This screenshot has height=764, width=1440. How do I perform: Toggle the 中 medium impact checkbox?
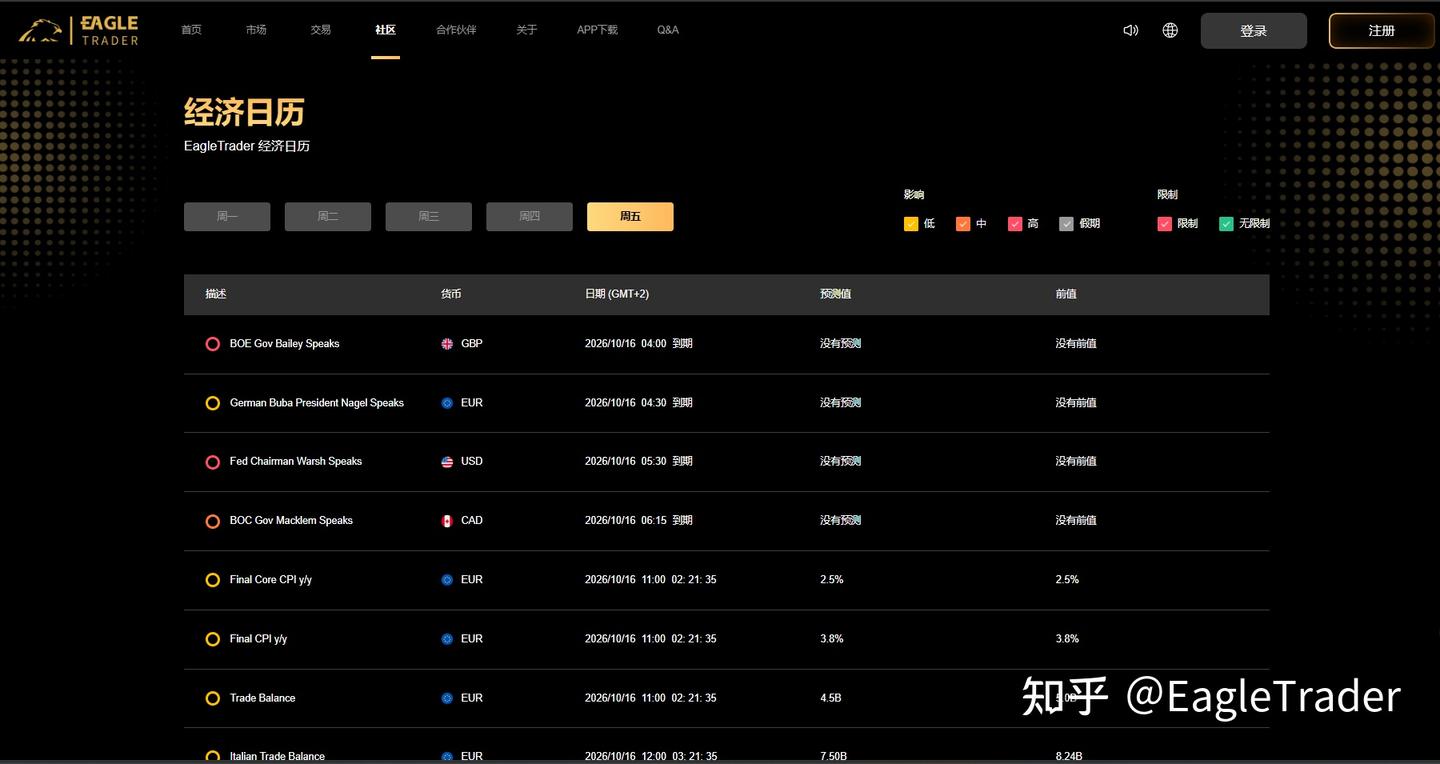click(x=963, y=224)
